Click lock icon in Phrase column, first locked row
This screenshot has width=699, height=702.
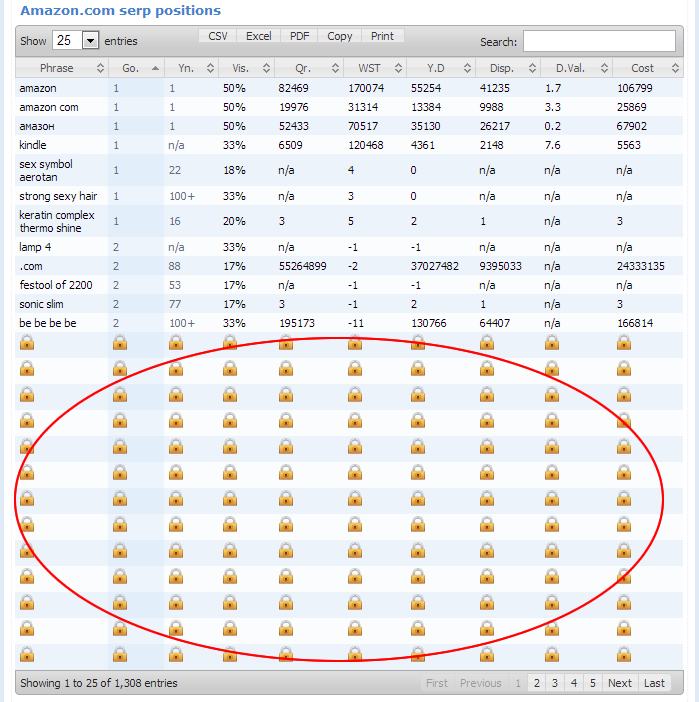pos(27,343)
